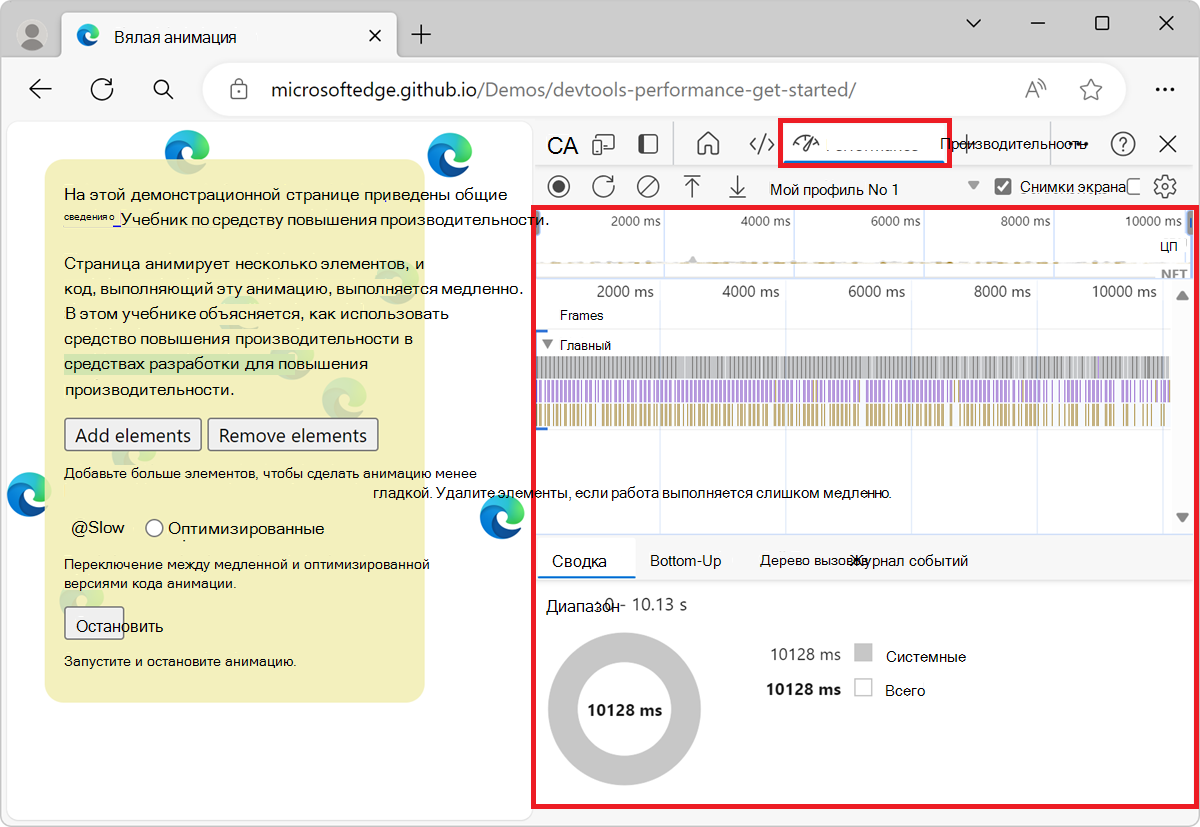Open the Read aloud icon

point(1036,89)
